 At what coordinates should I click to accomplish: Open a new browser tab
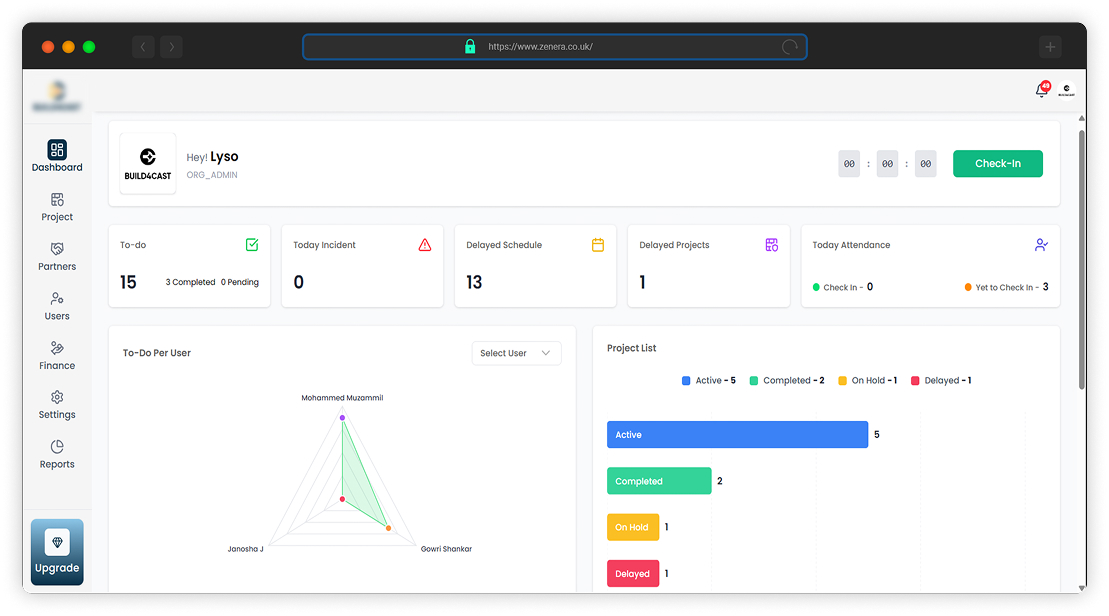tap(1050, 47)
